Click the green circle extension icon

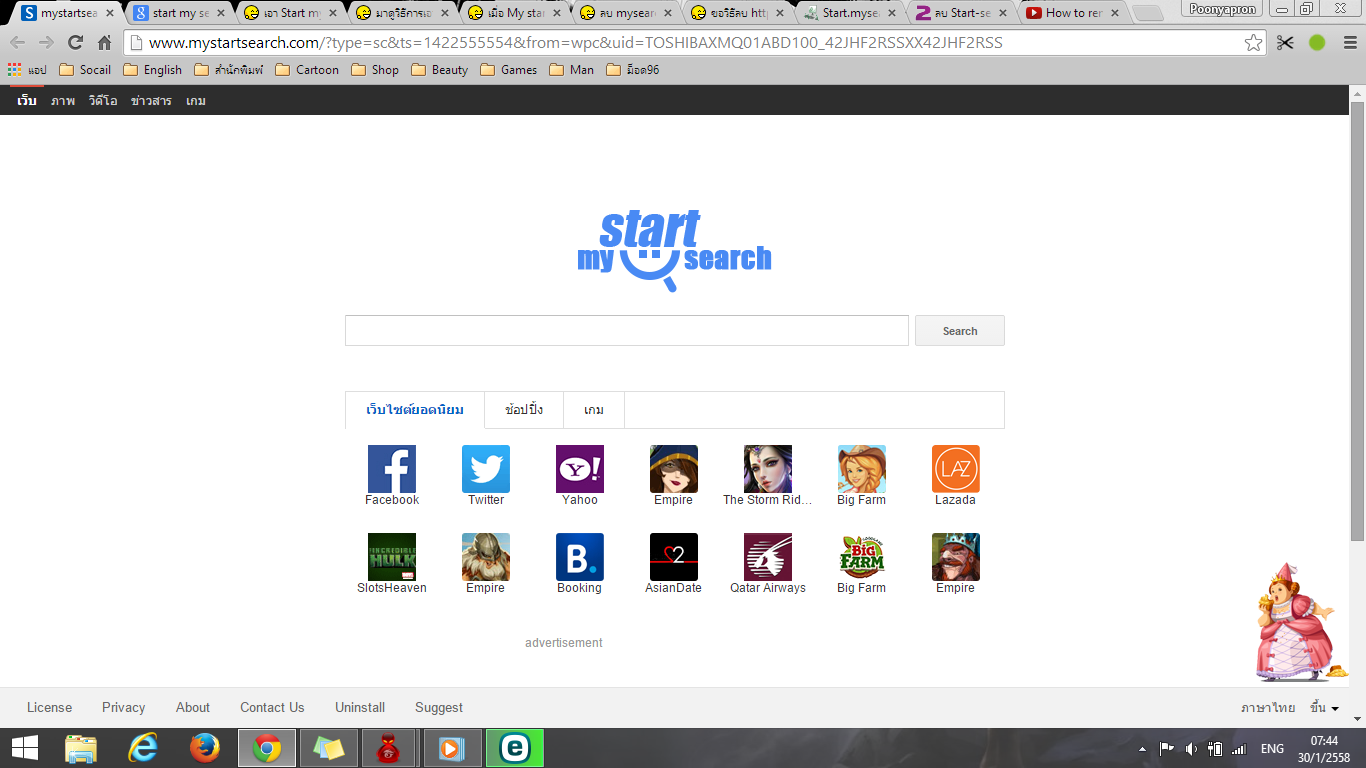1317,43
